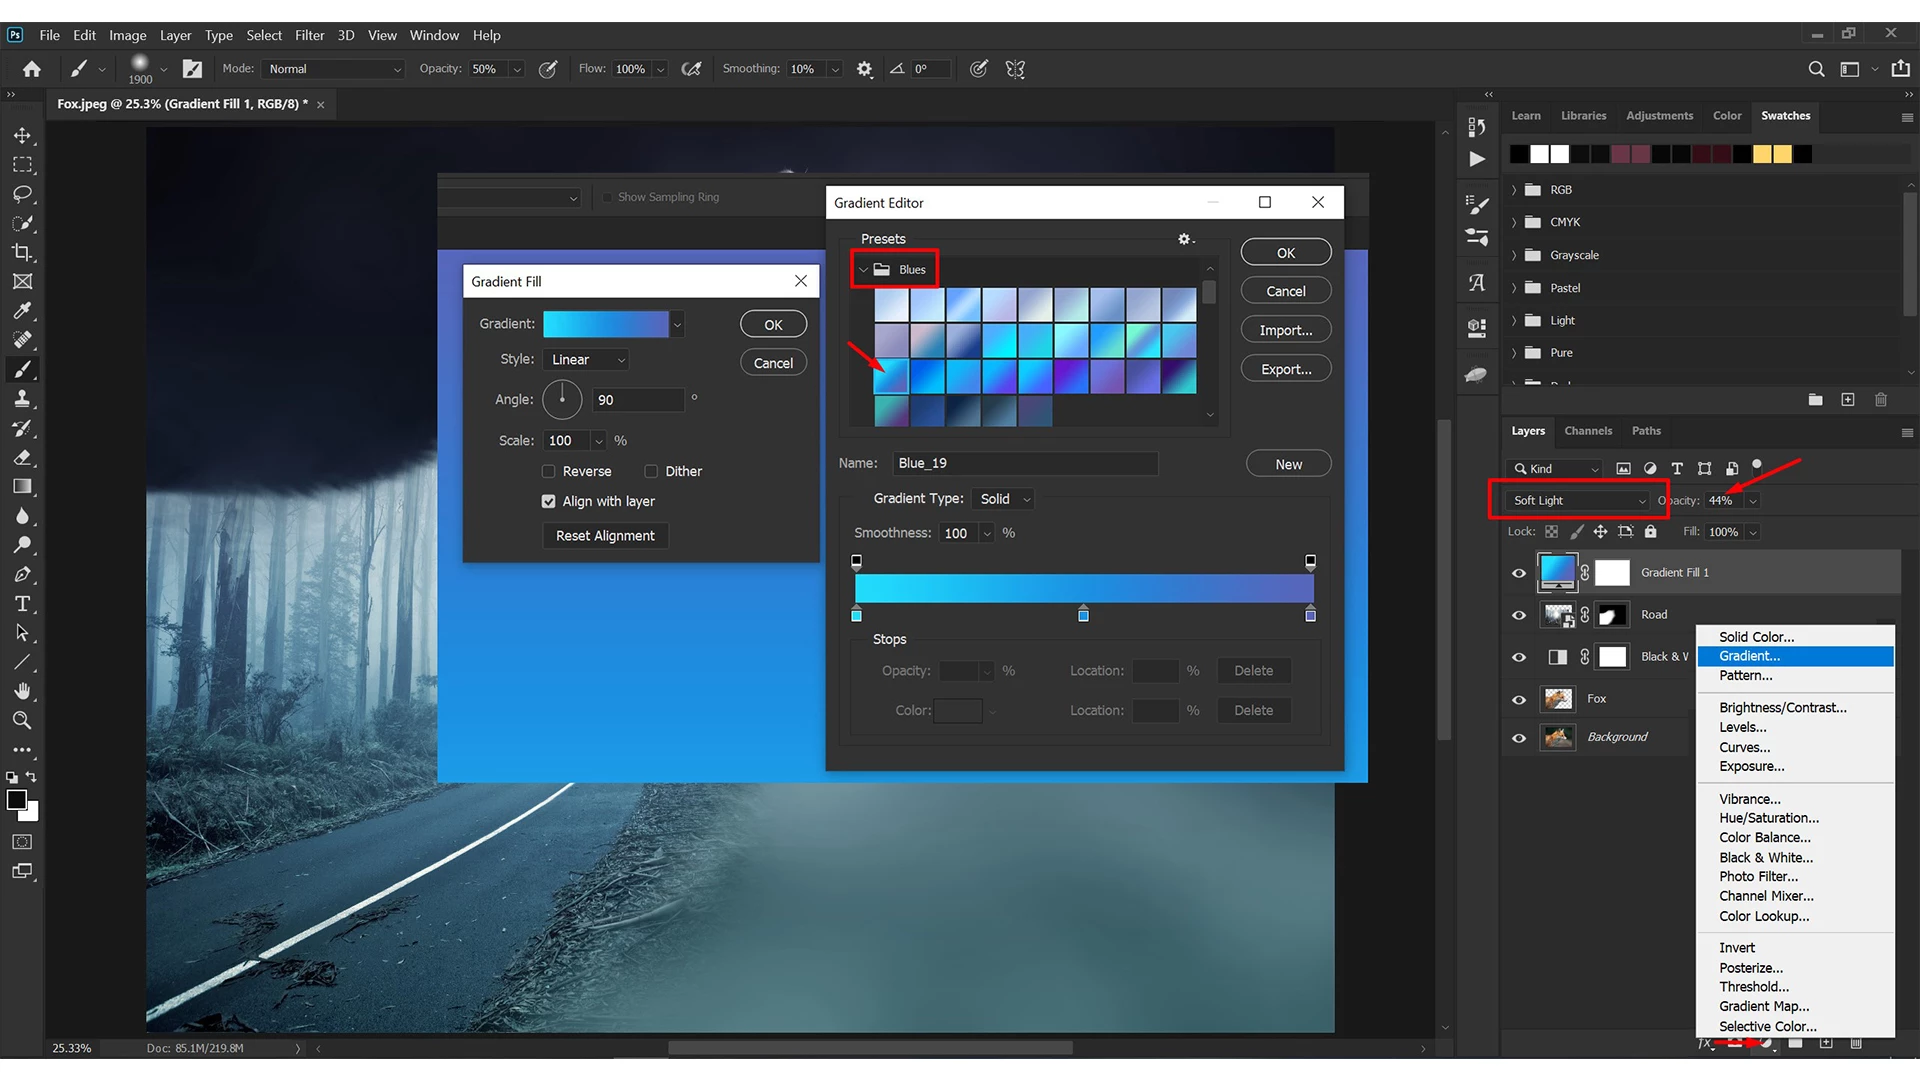This screenshot has width=1920, height=1080.
Task: Click the Import button in Gradient Editor
Action: tap(1286, 330)
